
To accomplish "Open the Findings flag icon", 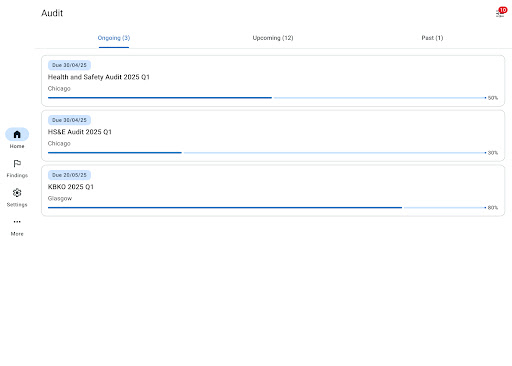I will (x=17, y=164).
